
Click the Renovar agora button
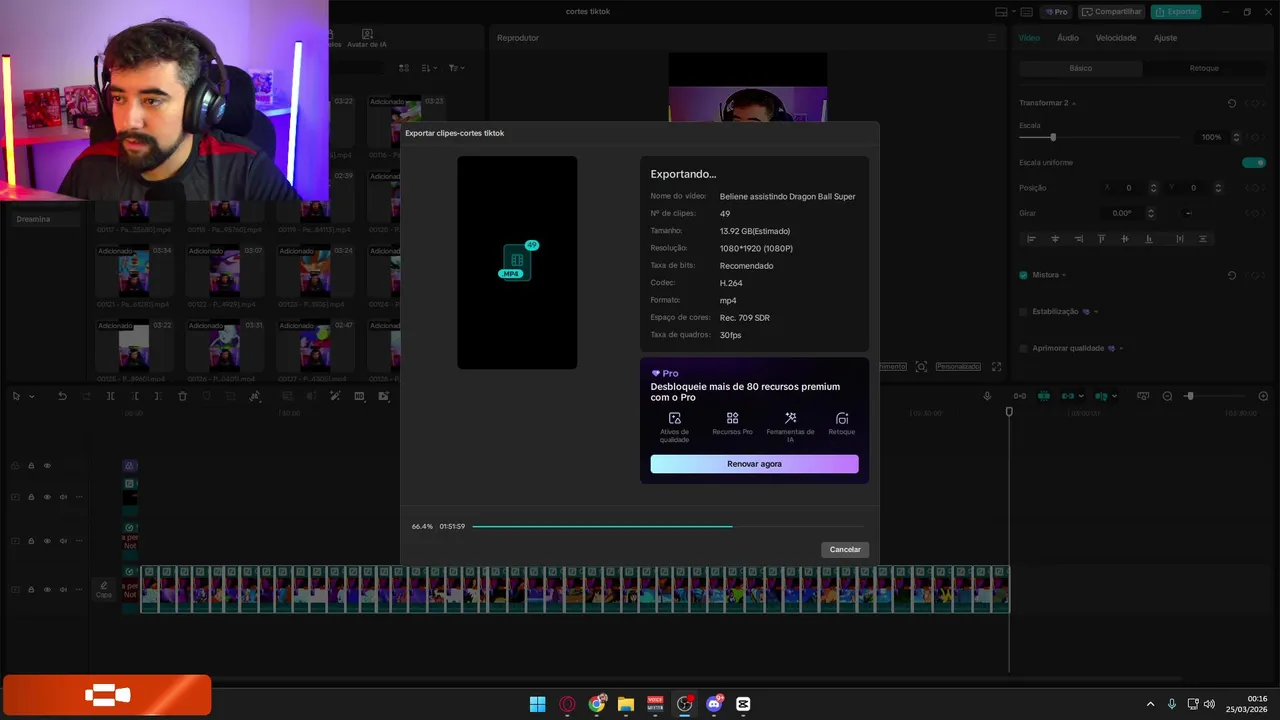click(x=754, y=464)
